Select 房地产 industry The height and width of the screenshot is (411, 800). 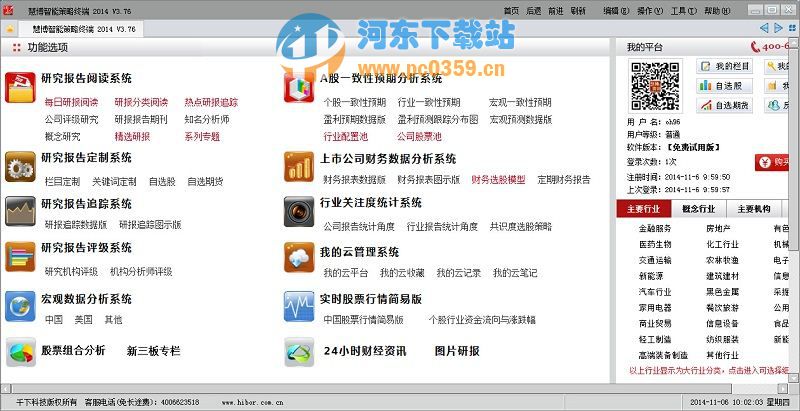coord(718,228)
